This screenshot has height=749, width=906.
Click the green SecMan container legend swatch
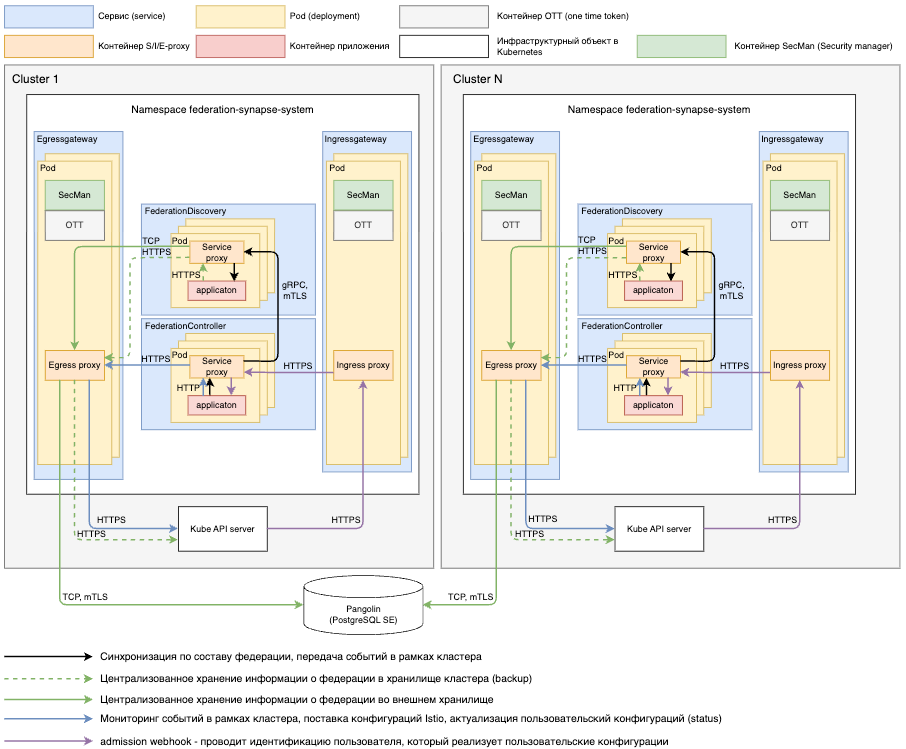(682, 46)
